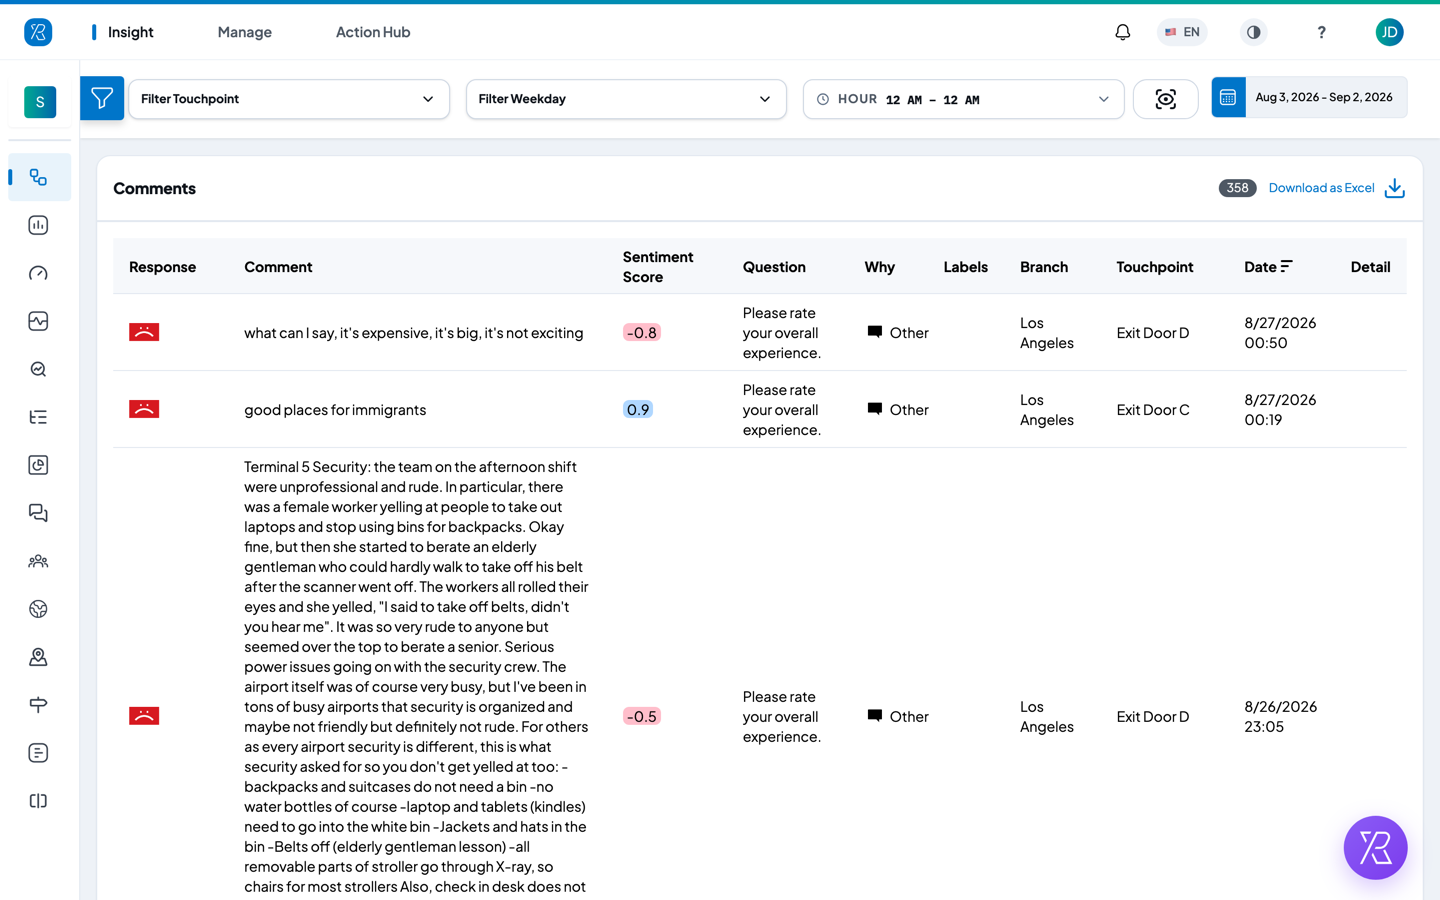Click the download arrow icon
Viewport: 1440px width, 900px height.
(1395, 188)
